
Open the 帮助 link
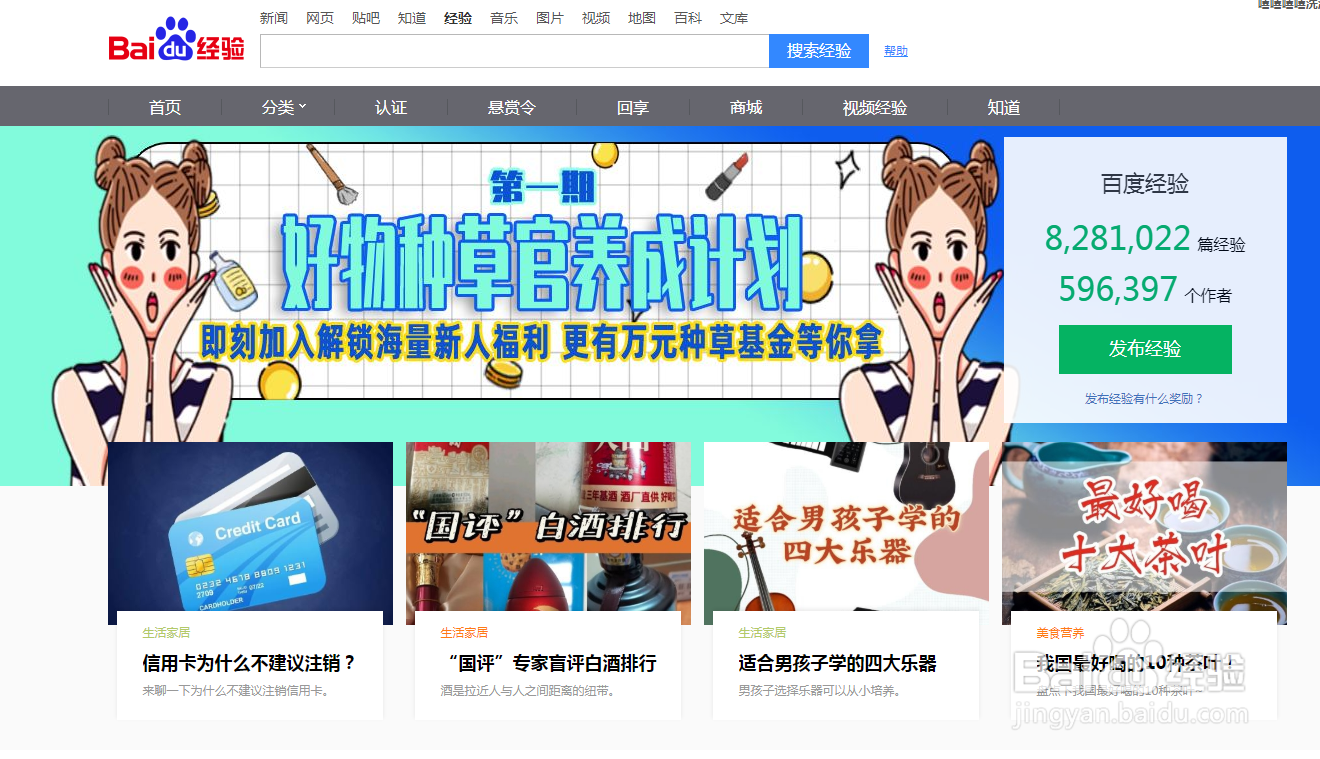pos(896,51)
